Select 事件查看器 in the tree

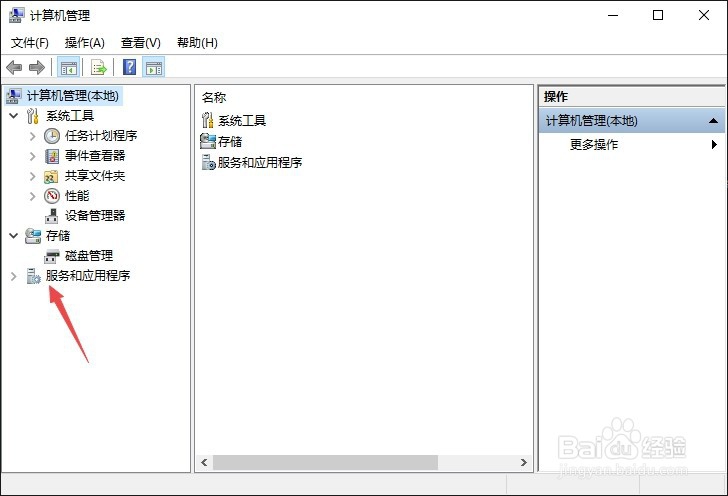point(95,156)
